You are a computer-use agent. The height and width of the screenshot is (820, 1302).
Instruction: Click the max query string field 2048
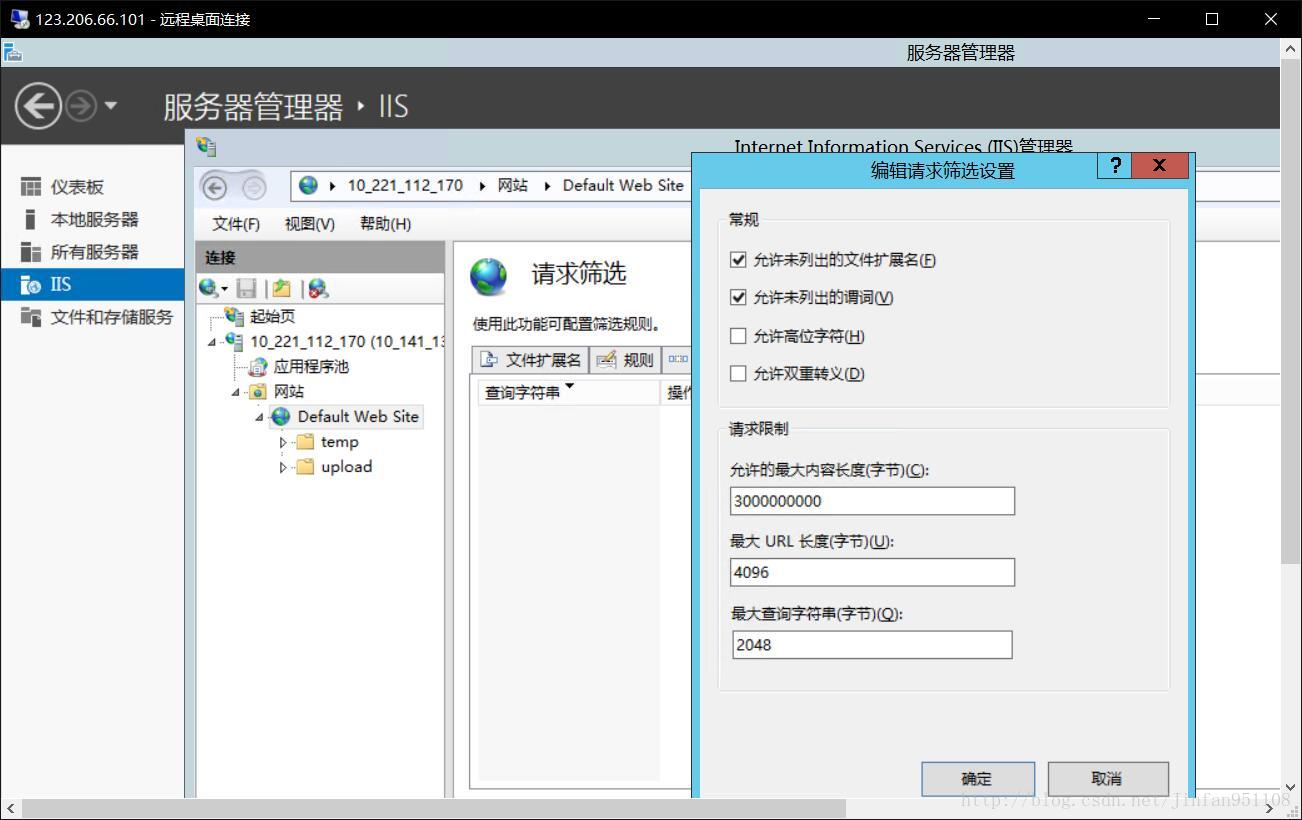871,644
